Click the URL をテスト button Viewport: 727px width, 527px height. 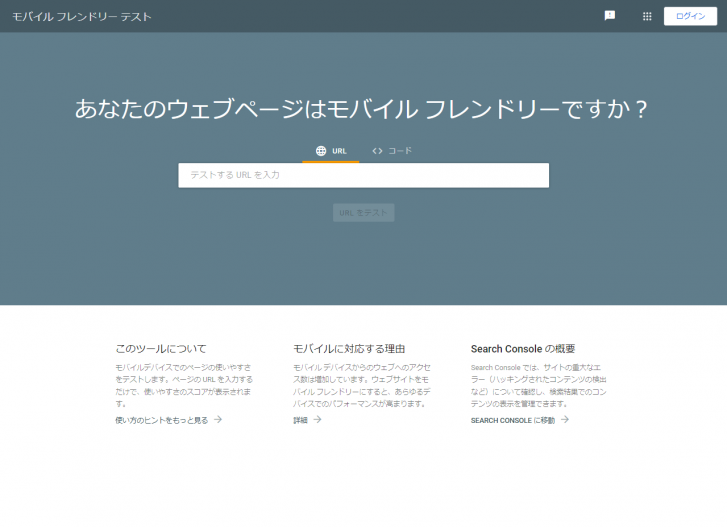click(x=364, y=213)
